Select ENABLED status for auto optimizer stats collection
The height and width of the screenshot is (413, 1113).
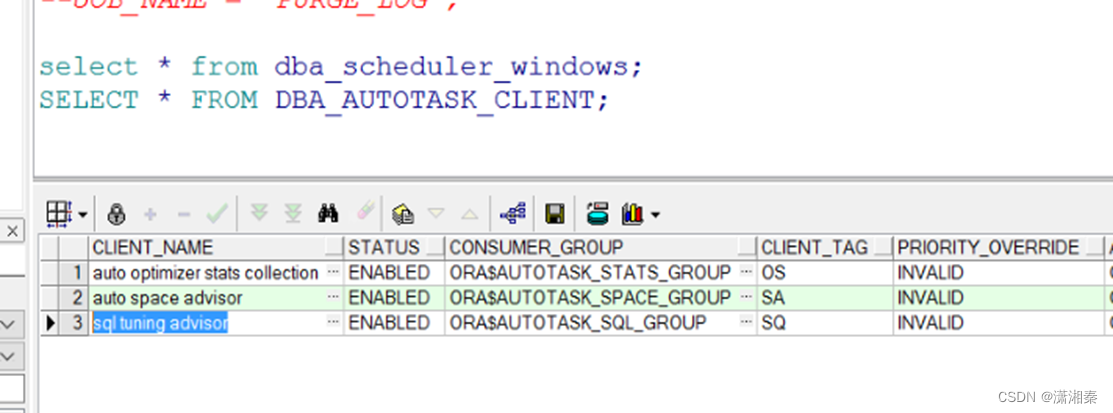click(x=394, y=272)
